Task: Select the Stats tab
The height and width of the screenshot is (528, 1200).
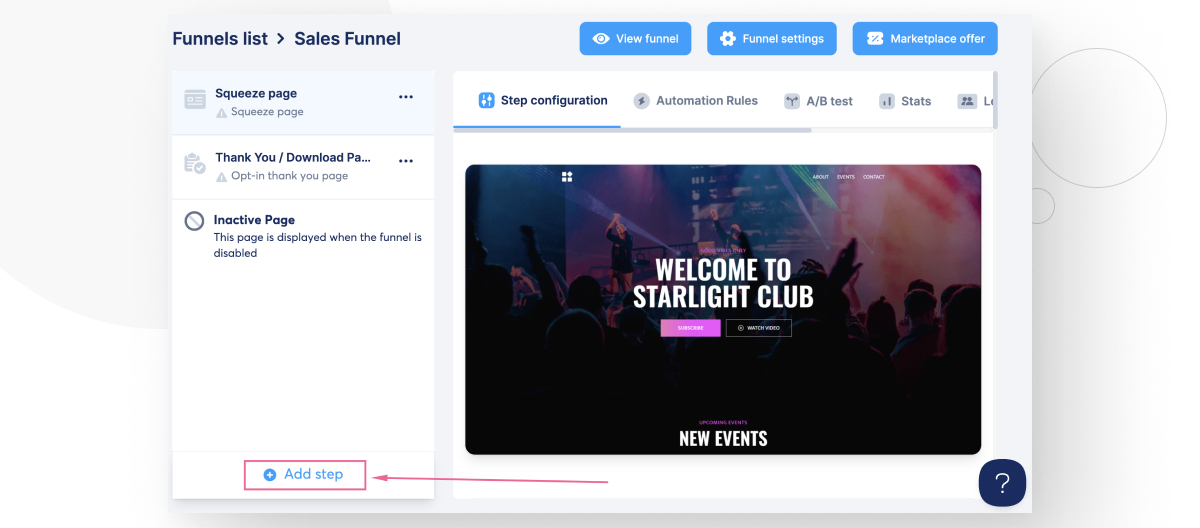Action: click(905, 101)
